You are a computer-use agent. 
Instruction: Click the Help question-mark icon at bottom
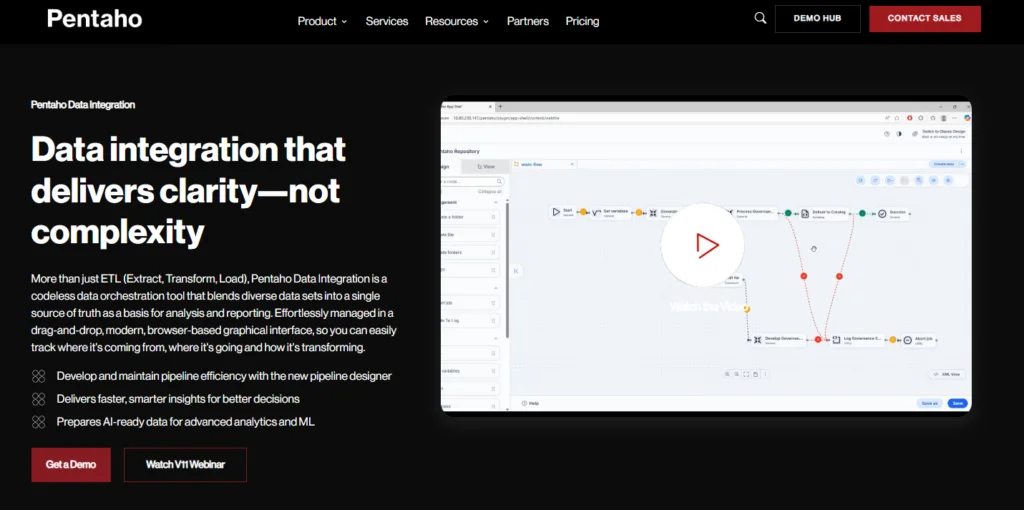[x=524, y=404]
